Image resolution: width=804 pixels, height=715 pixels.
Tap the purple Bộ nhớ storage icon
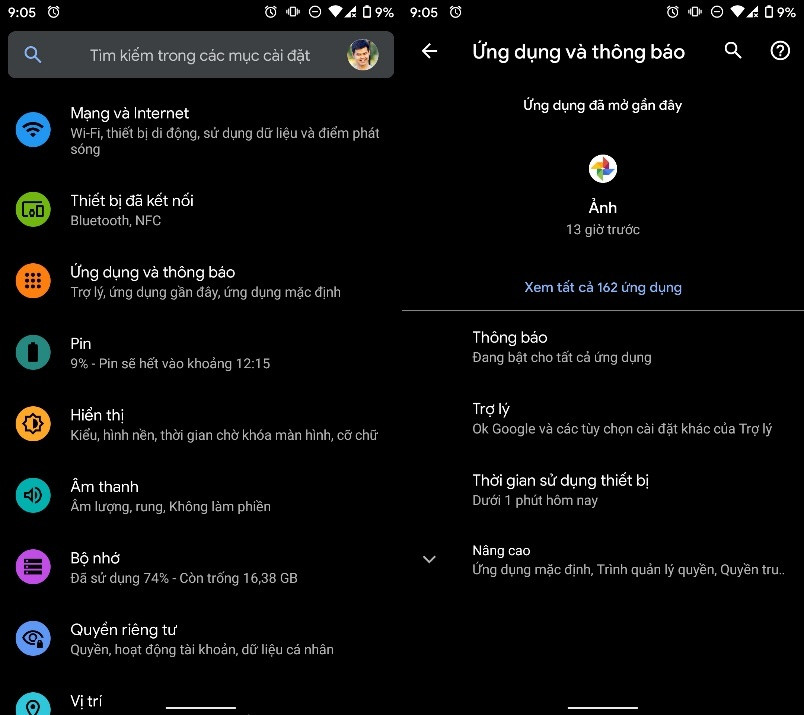(x=33, y=567)
